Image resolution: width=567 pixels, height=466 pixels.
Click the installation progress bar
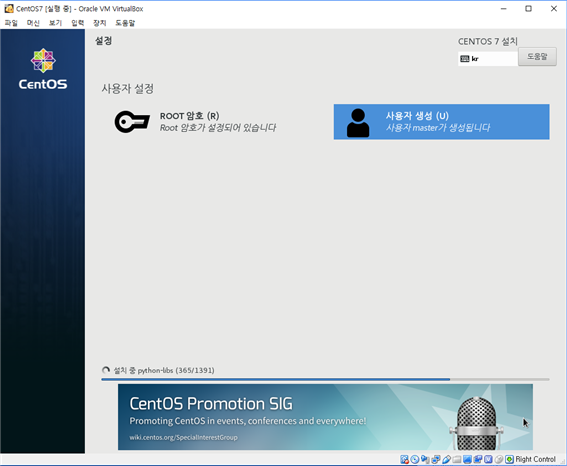(325, 379)
